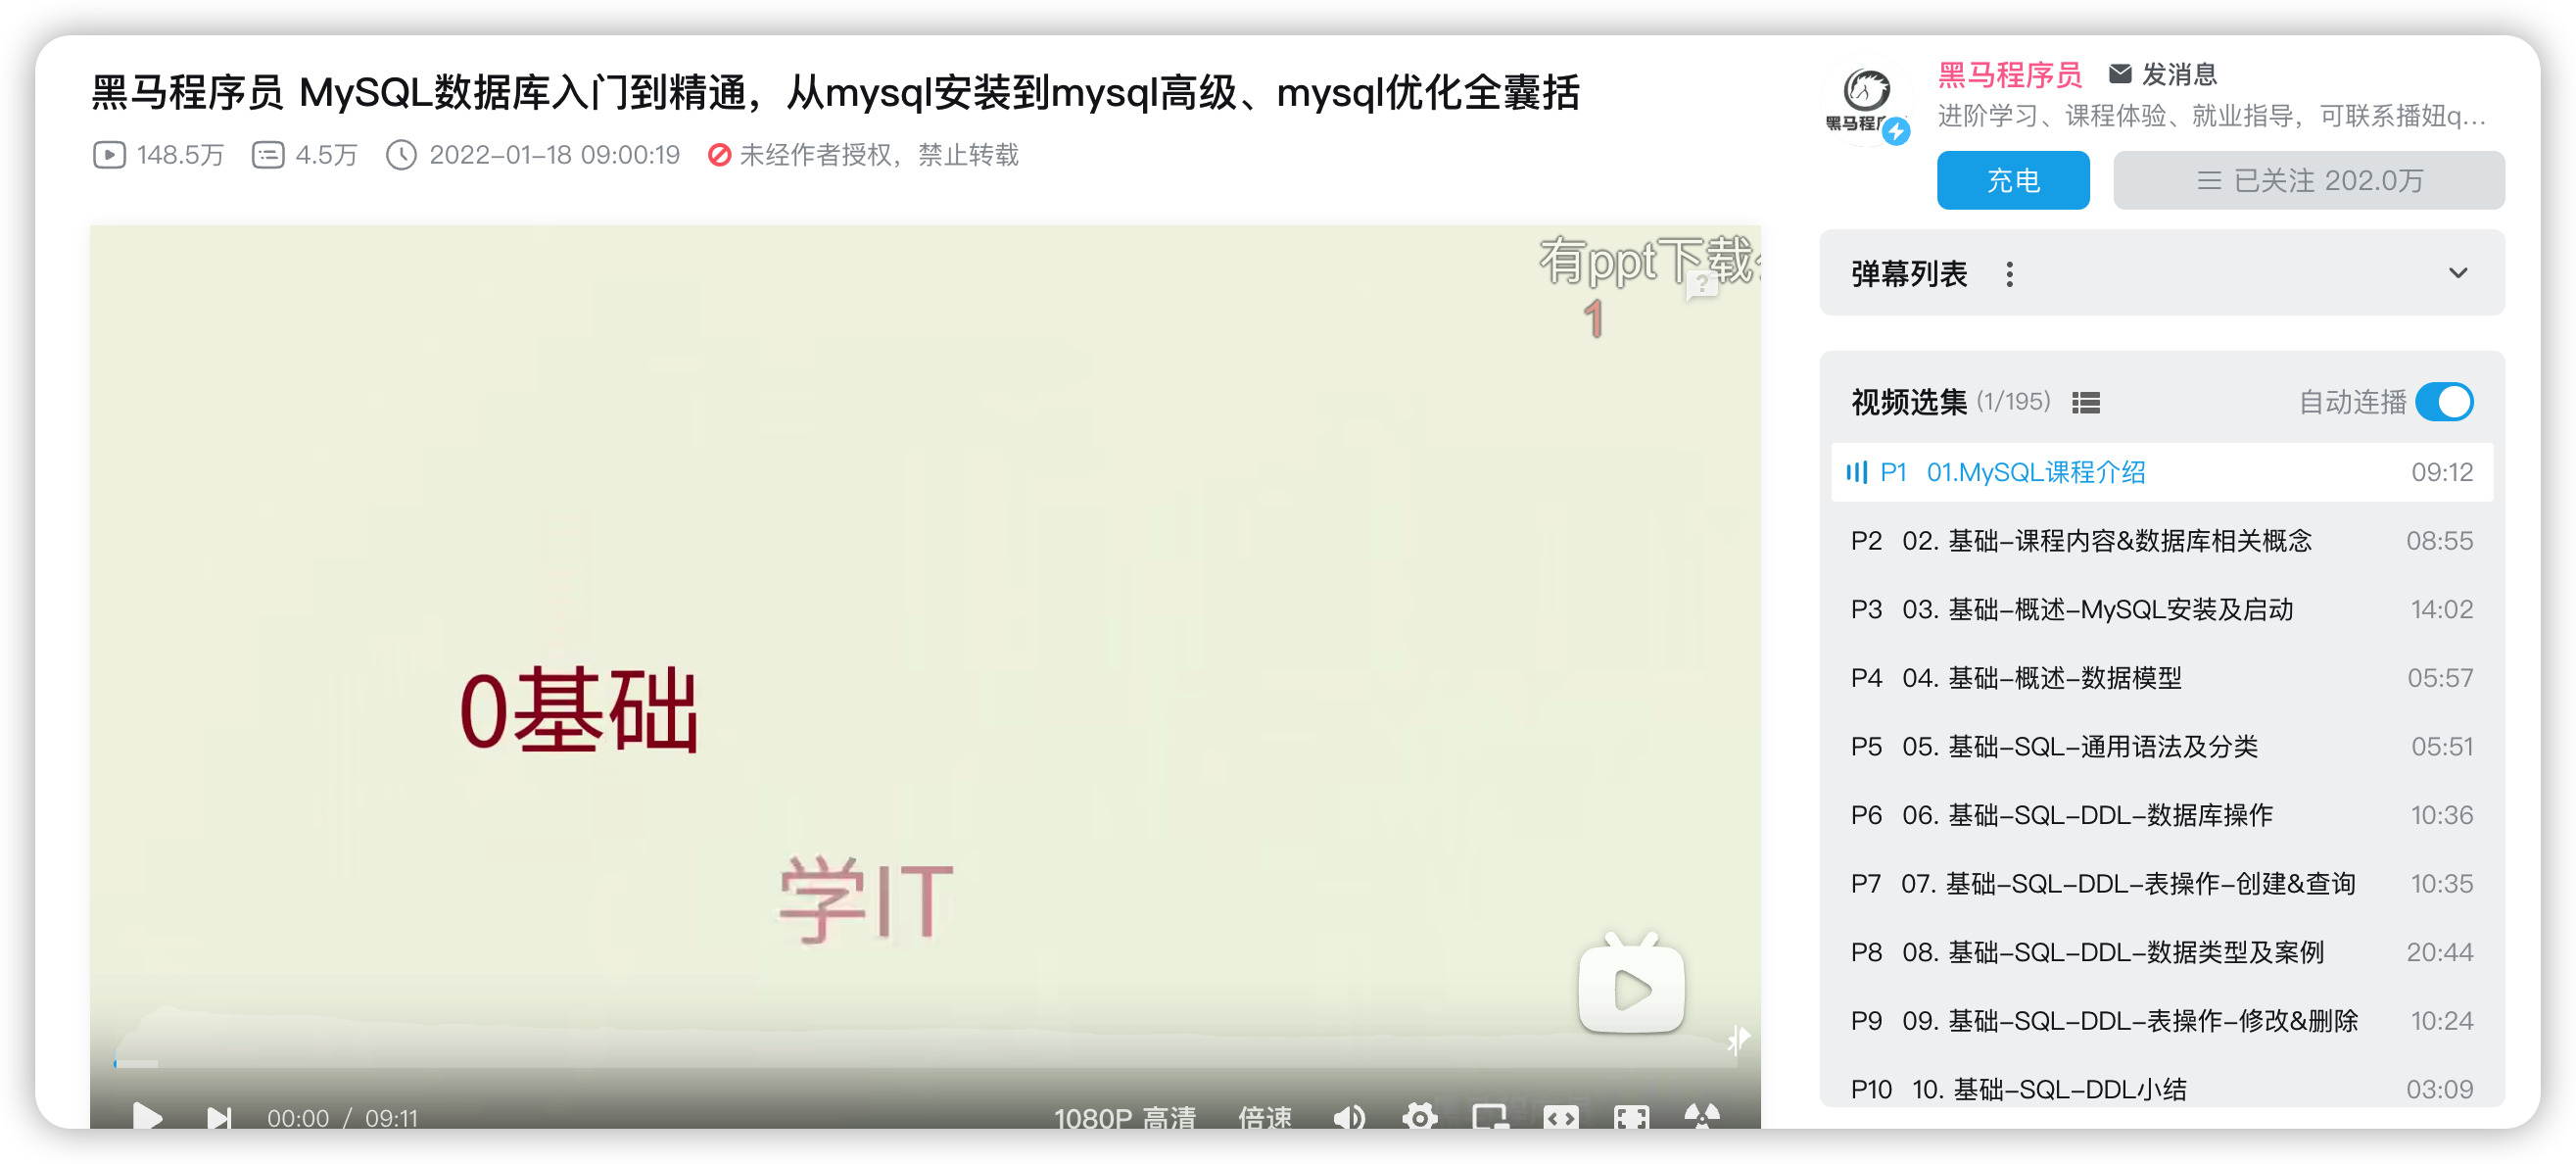Enter web fullscreen mode icon
The width and height of the screenshot is (2576, 1164).
[x=1631, y=1117]
